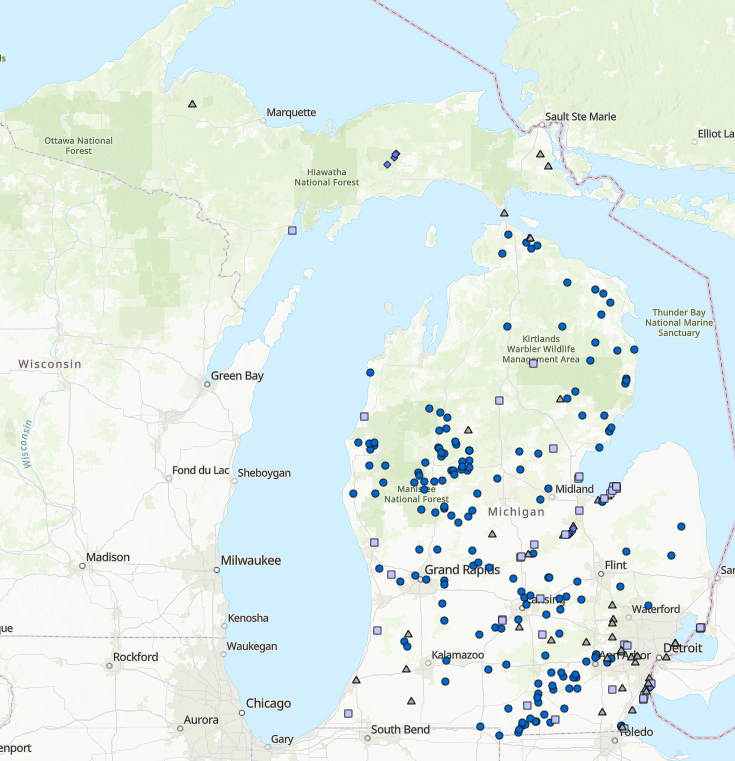Click the Milwaukee city label
The height and width of the screenshot is (761, 735).
pyautogui.click(x=251, y=561)
